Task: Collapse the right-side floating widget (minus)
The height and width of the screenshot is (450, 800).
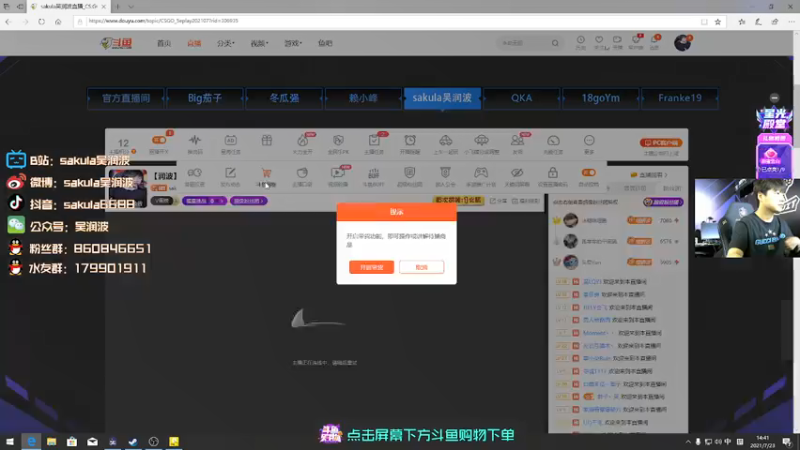Action: (774, 98)
